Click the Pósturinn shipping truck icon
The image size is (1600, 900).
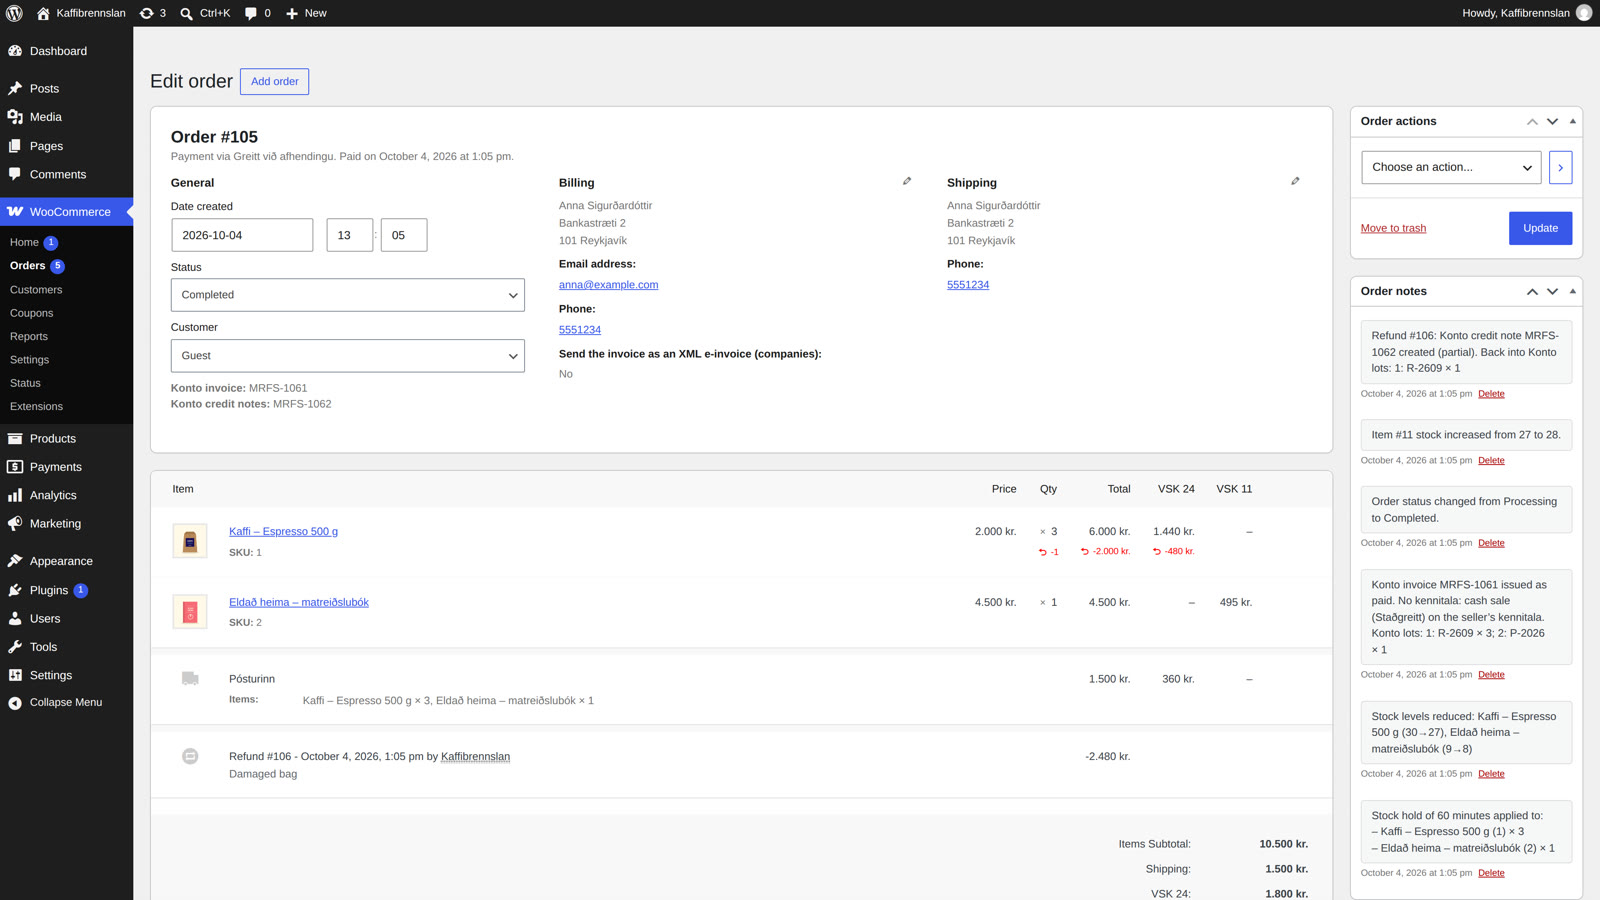[190, 679]
